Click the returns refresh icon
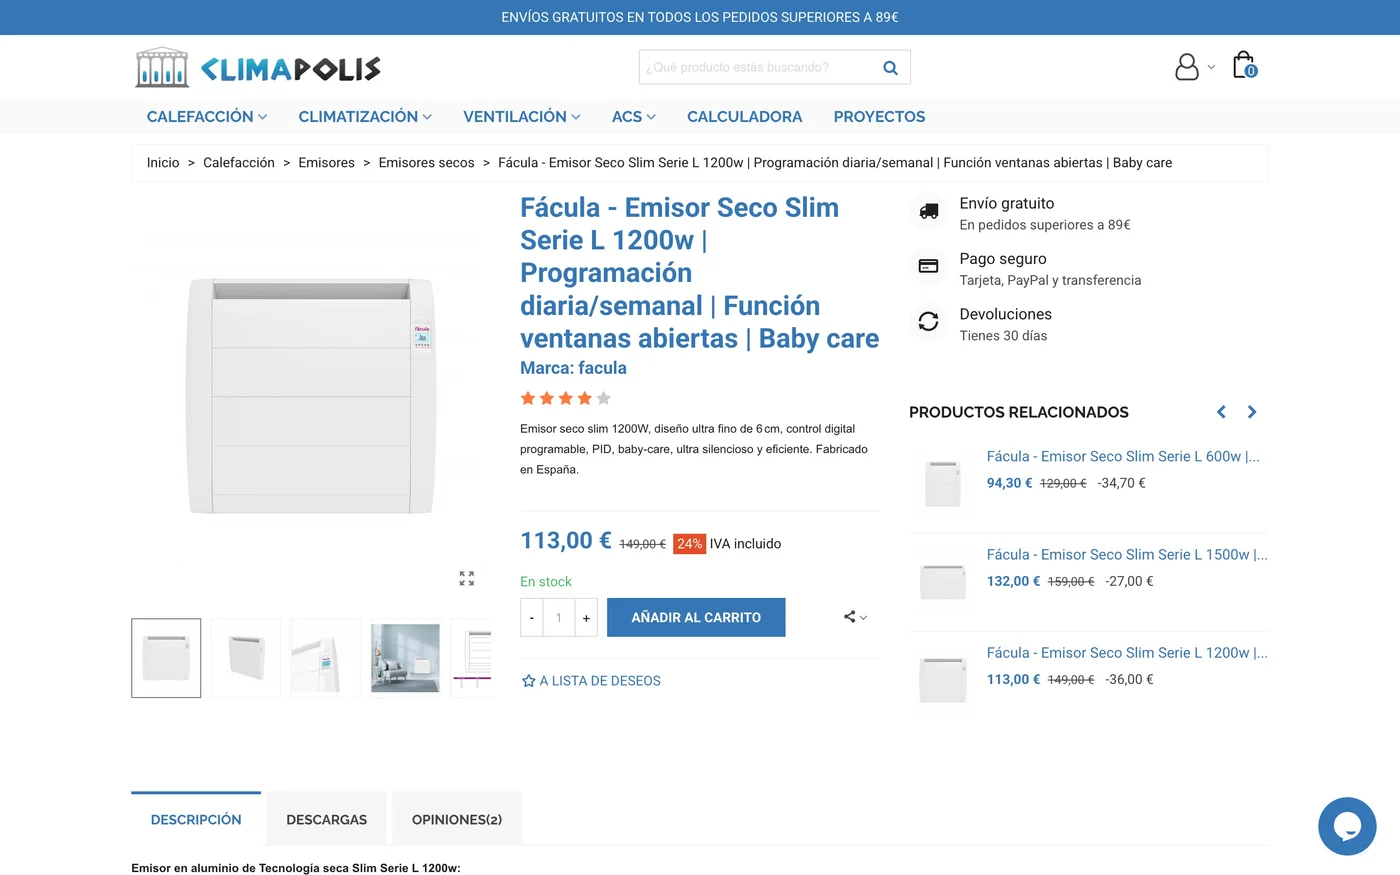Viewport: 1400px width, 875px height. [929, 321]
